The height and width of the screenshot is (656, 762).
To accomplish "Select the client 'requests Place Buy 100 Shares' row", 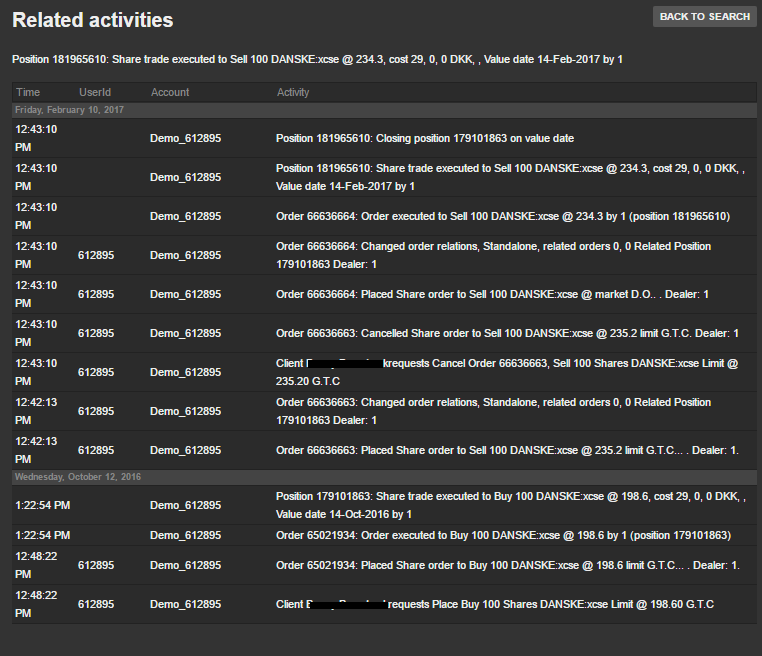I will click(494, 604).
